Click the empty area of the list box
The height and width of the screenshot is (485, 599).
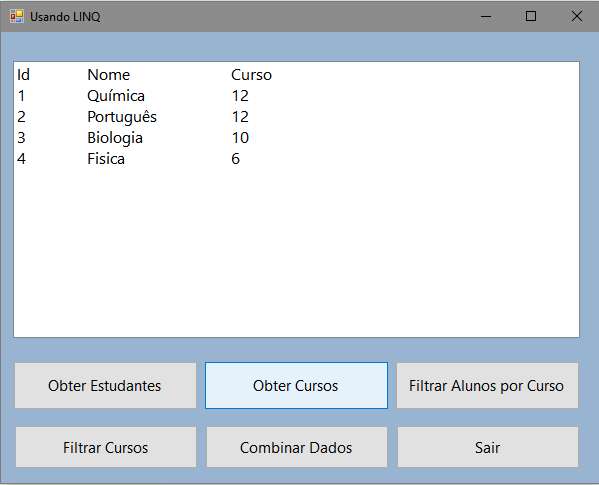[x=296, y=252]
